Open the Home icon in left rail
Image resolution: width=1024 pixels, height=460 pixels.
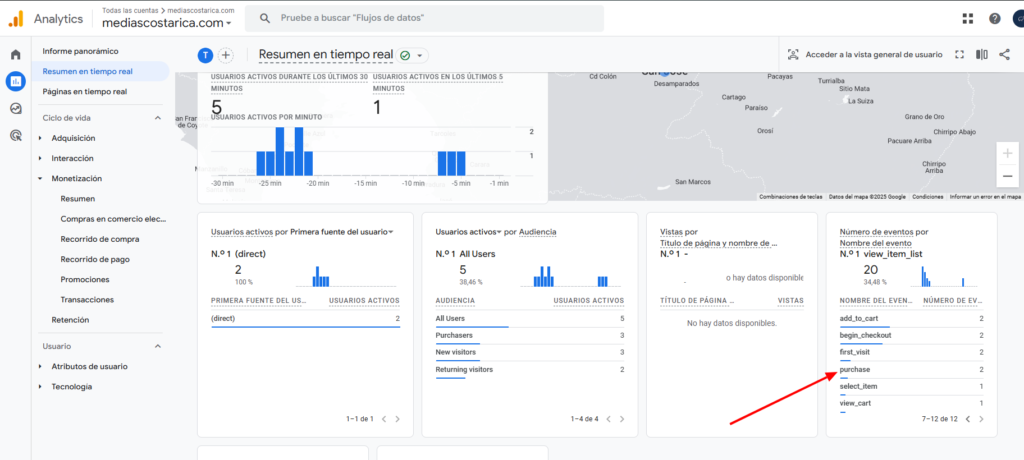point(15,55)
